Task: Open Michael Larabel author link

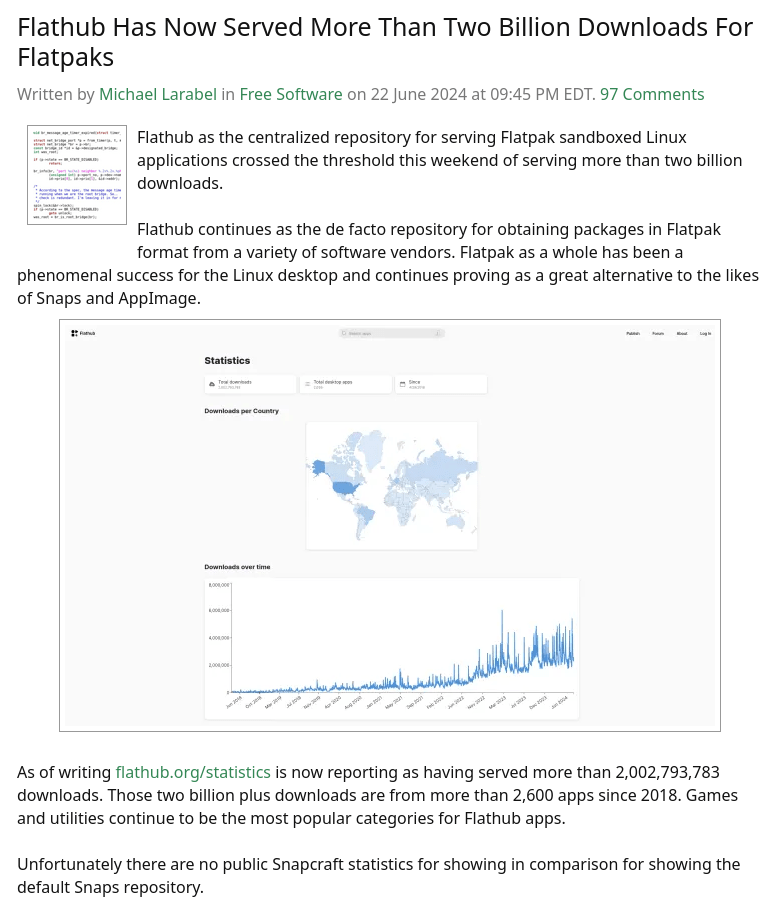Action: click(158, 94)
